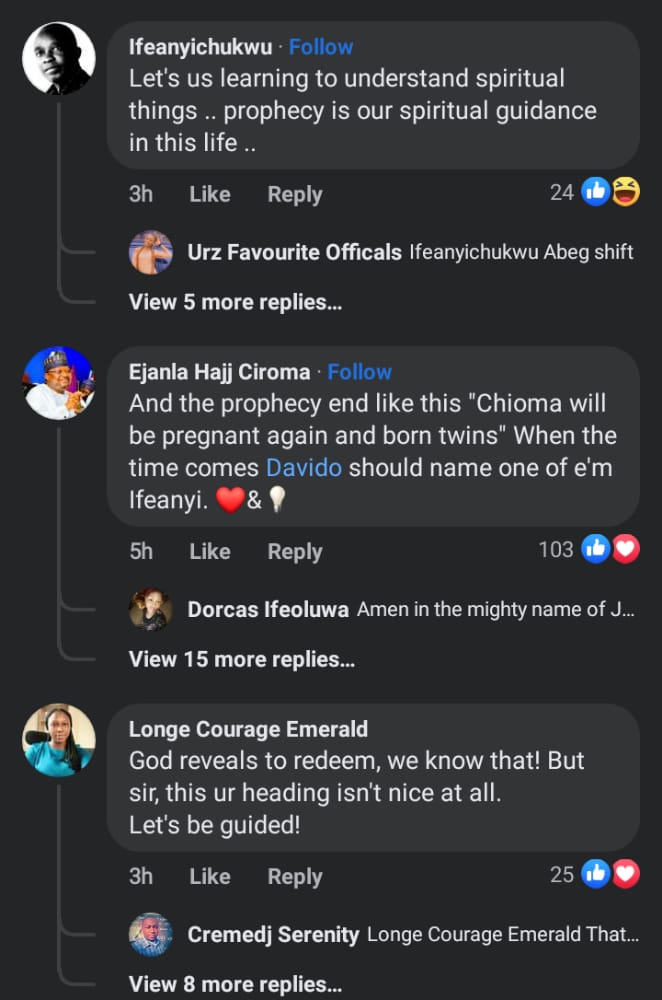Viewport: 662px width, 1000px height.
Task: Tap Cremedj Serenity's reply avatar
Action: [151, 935]
